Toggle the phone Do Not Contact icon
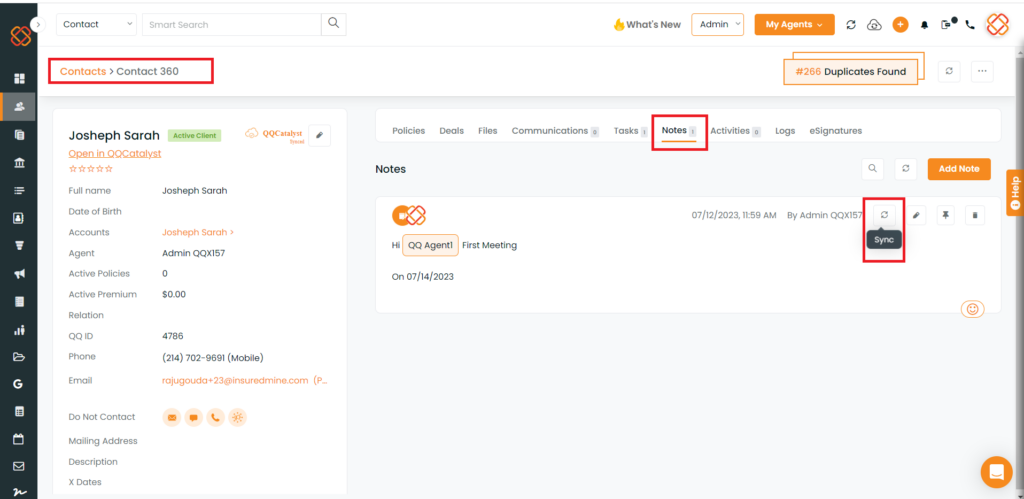The image size is (1024, 499). click(x=215, y=418)
